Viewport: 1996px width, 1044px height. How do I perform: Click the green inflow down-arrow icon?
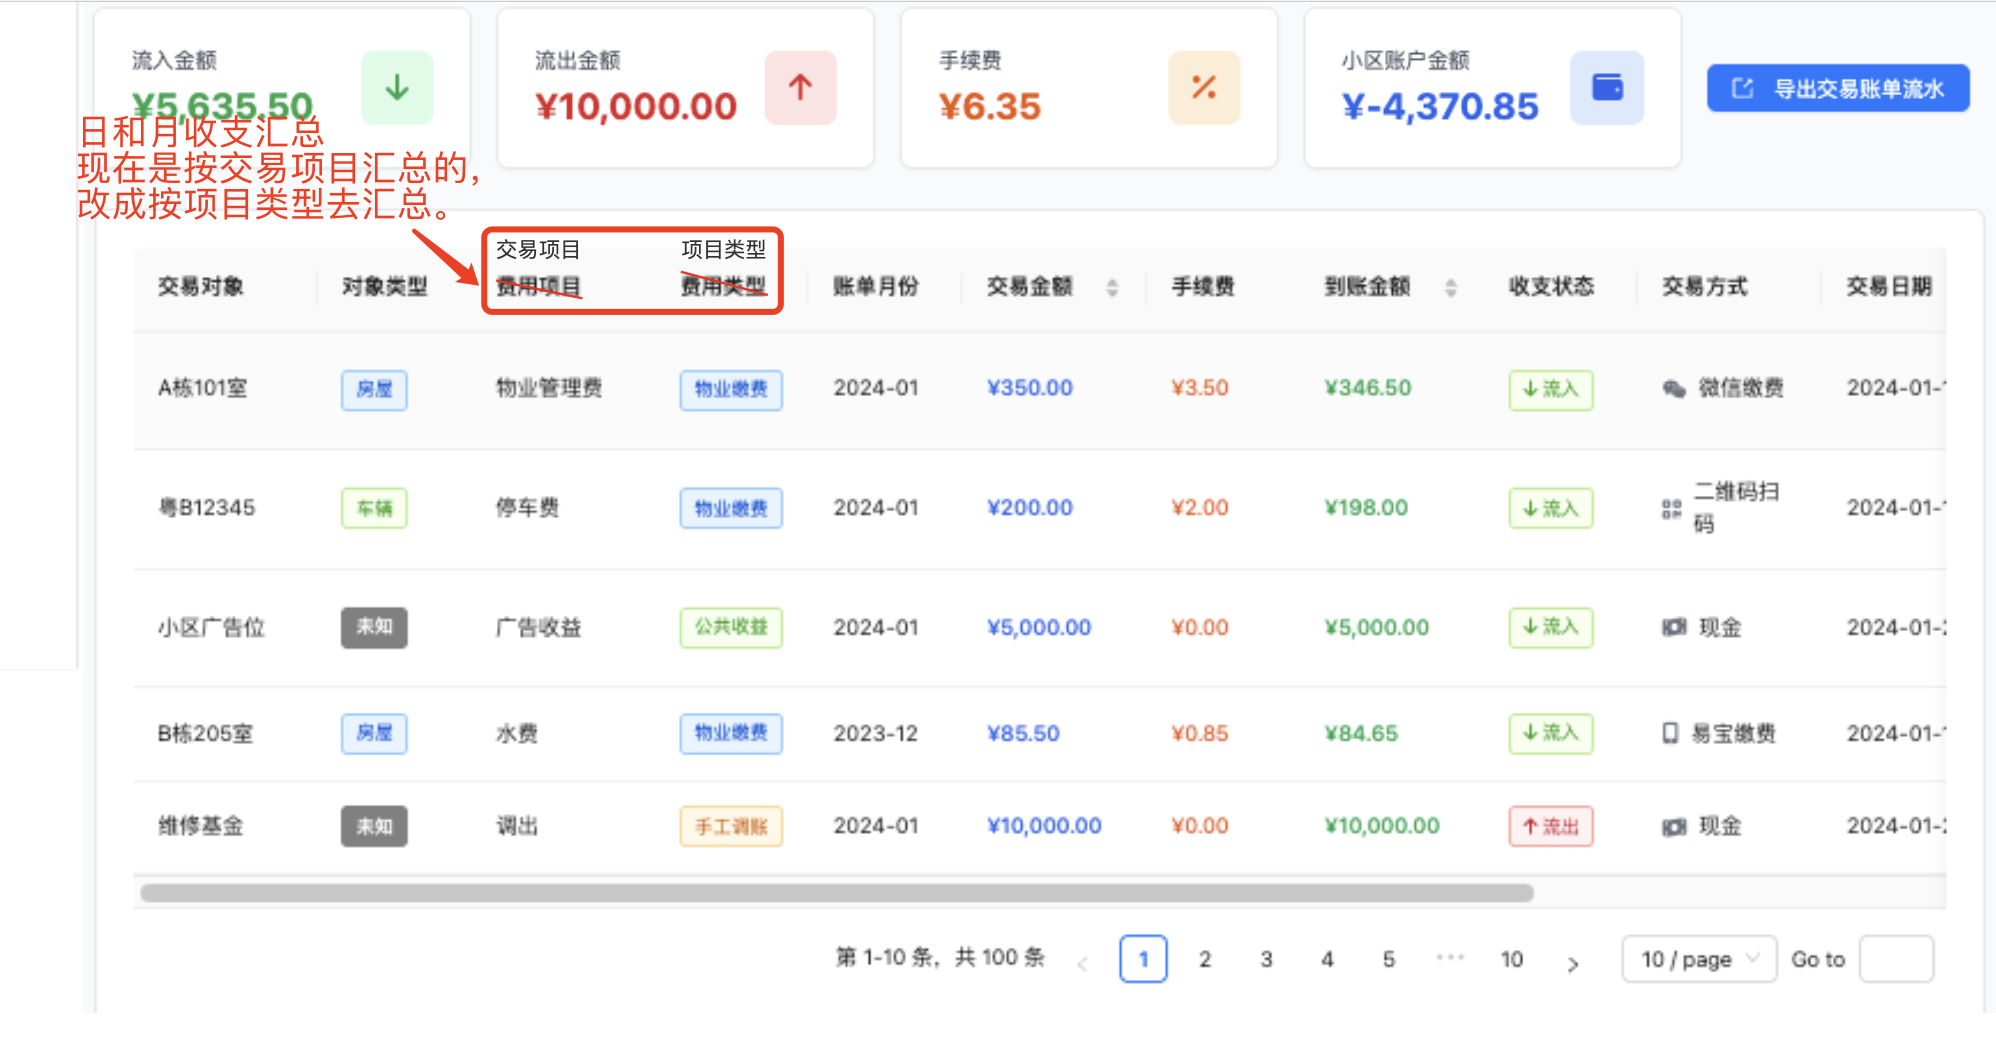tap(397, 88)
